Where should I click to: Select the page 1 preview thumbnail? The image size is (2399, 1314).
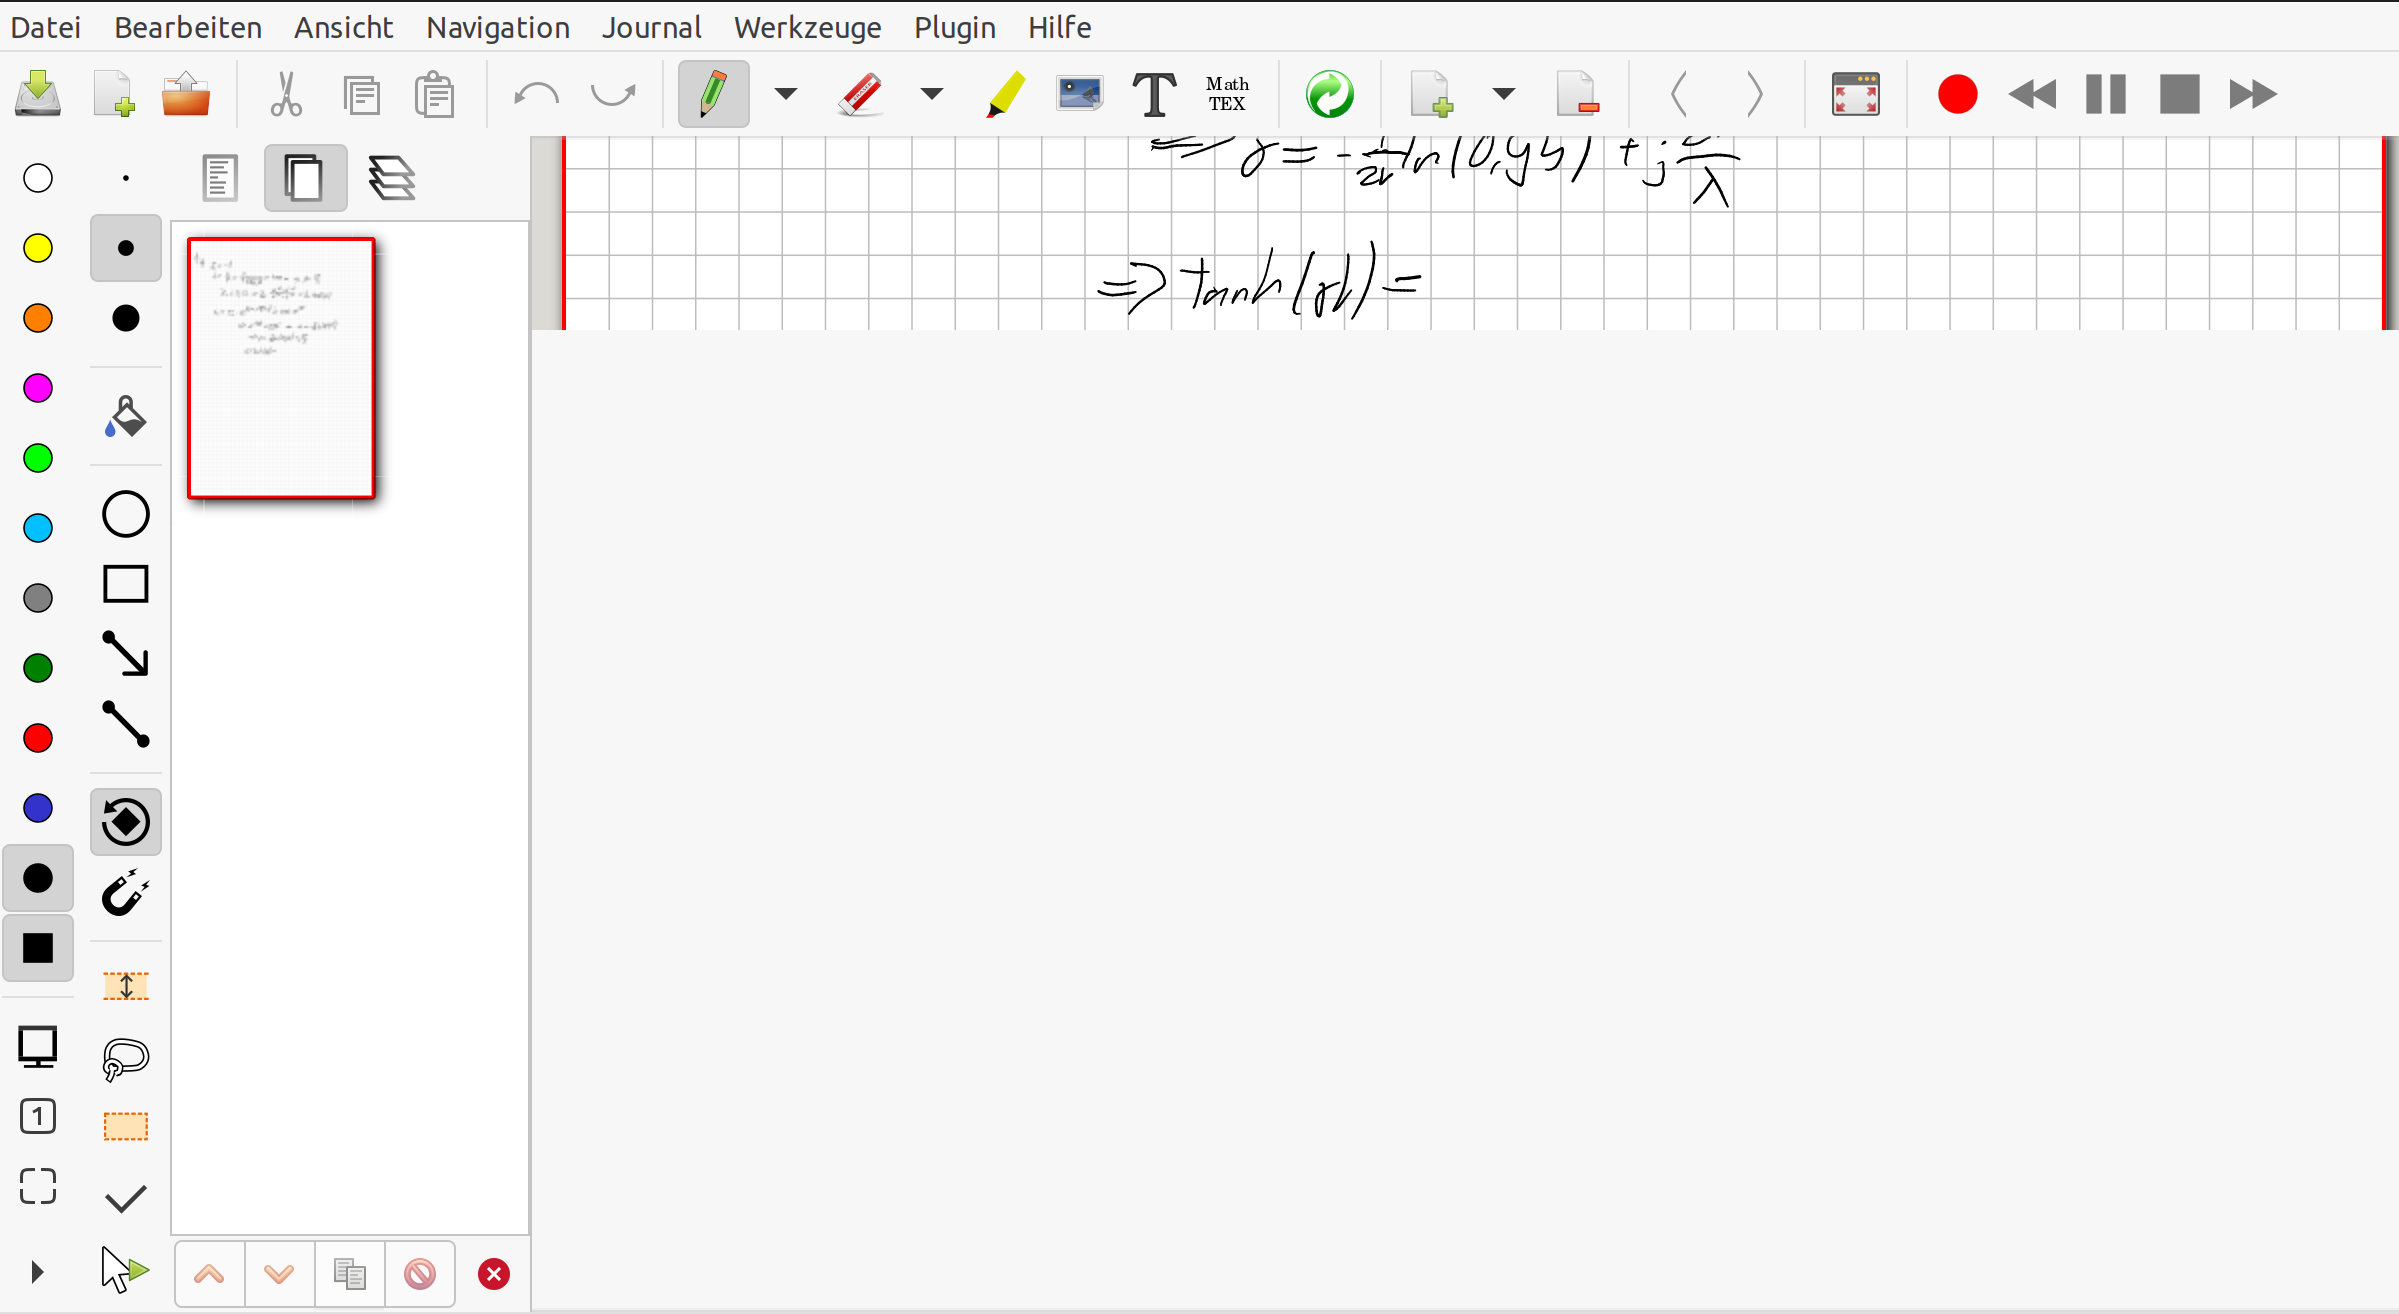[281, 368]
